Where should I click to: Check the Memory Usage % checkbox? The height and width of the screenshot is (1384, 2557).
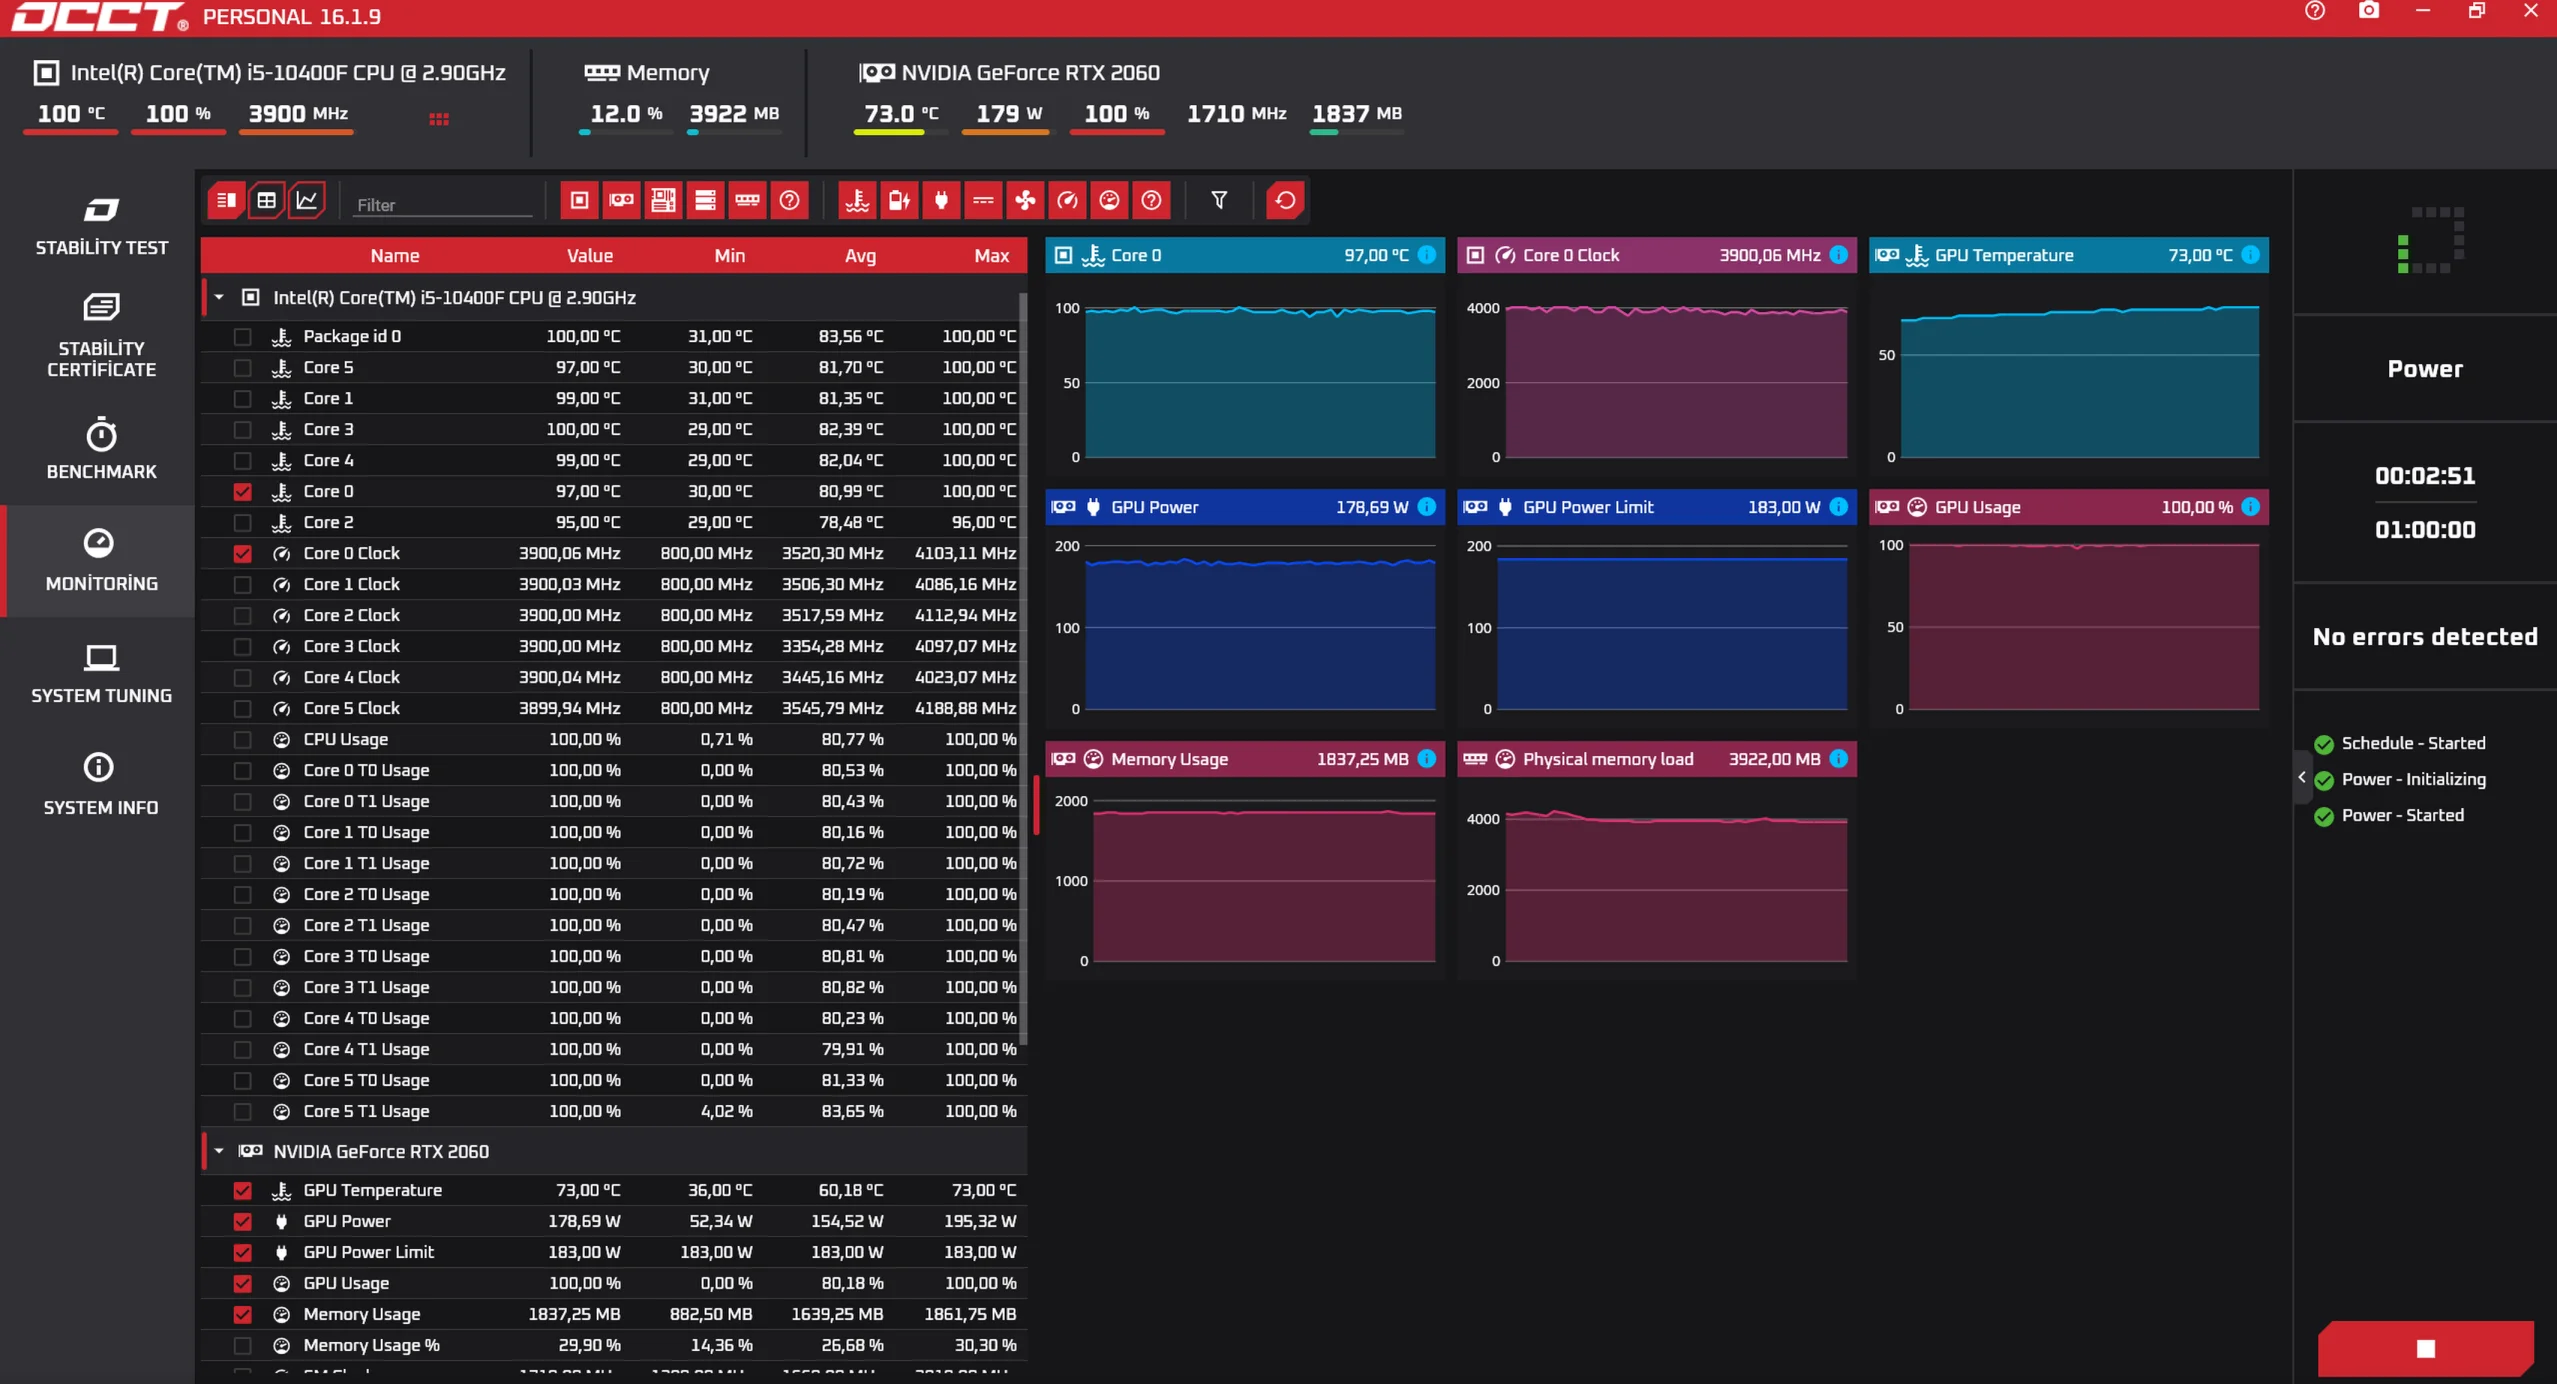[242, 1346]
